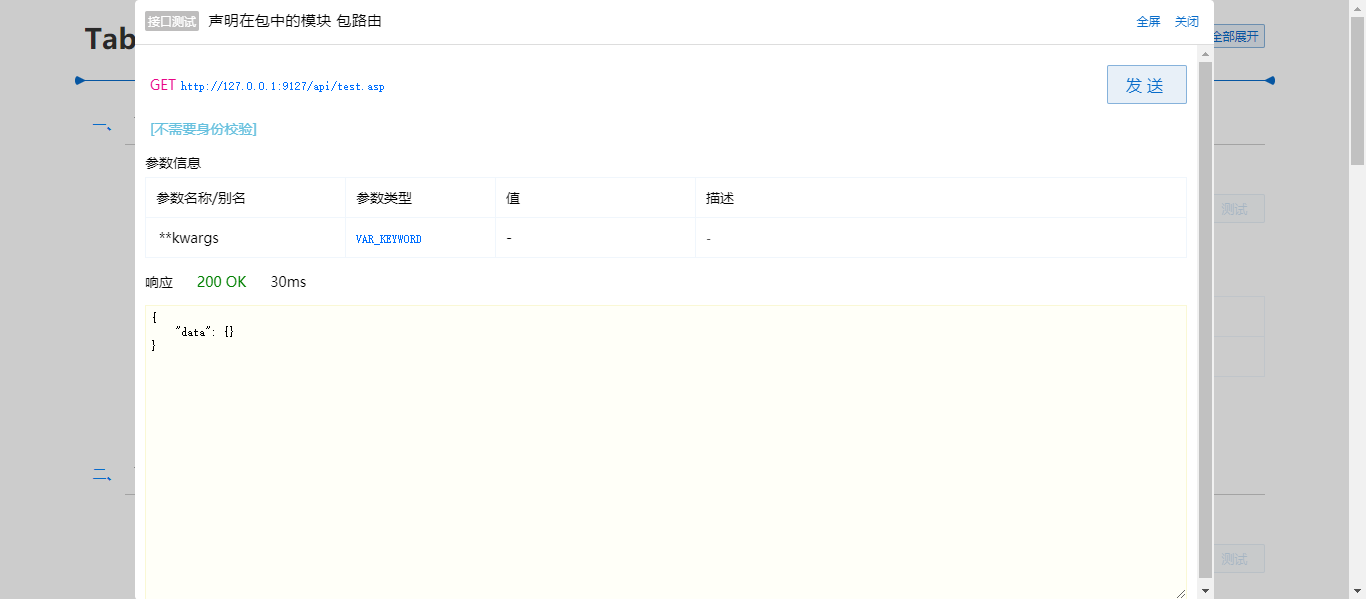Screen dimensions: 1366x599
Task: Click the 接口测试 badge icon
Action: pos(170,20)
